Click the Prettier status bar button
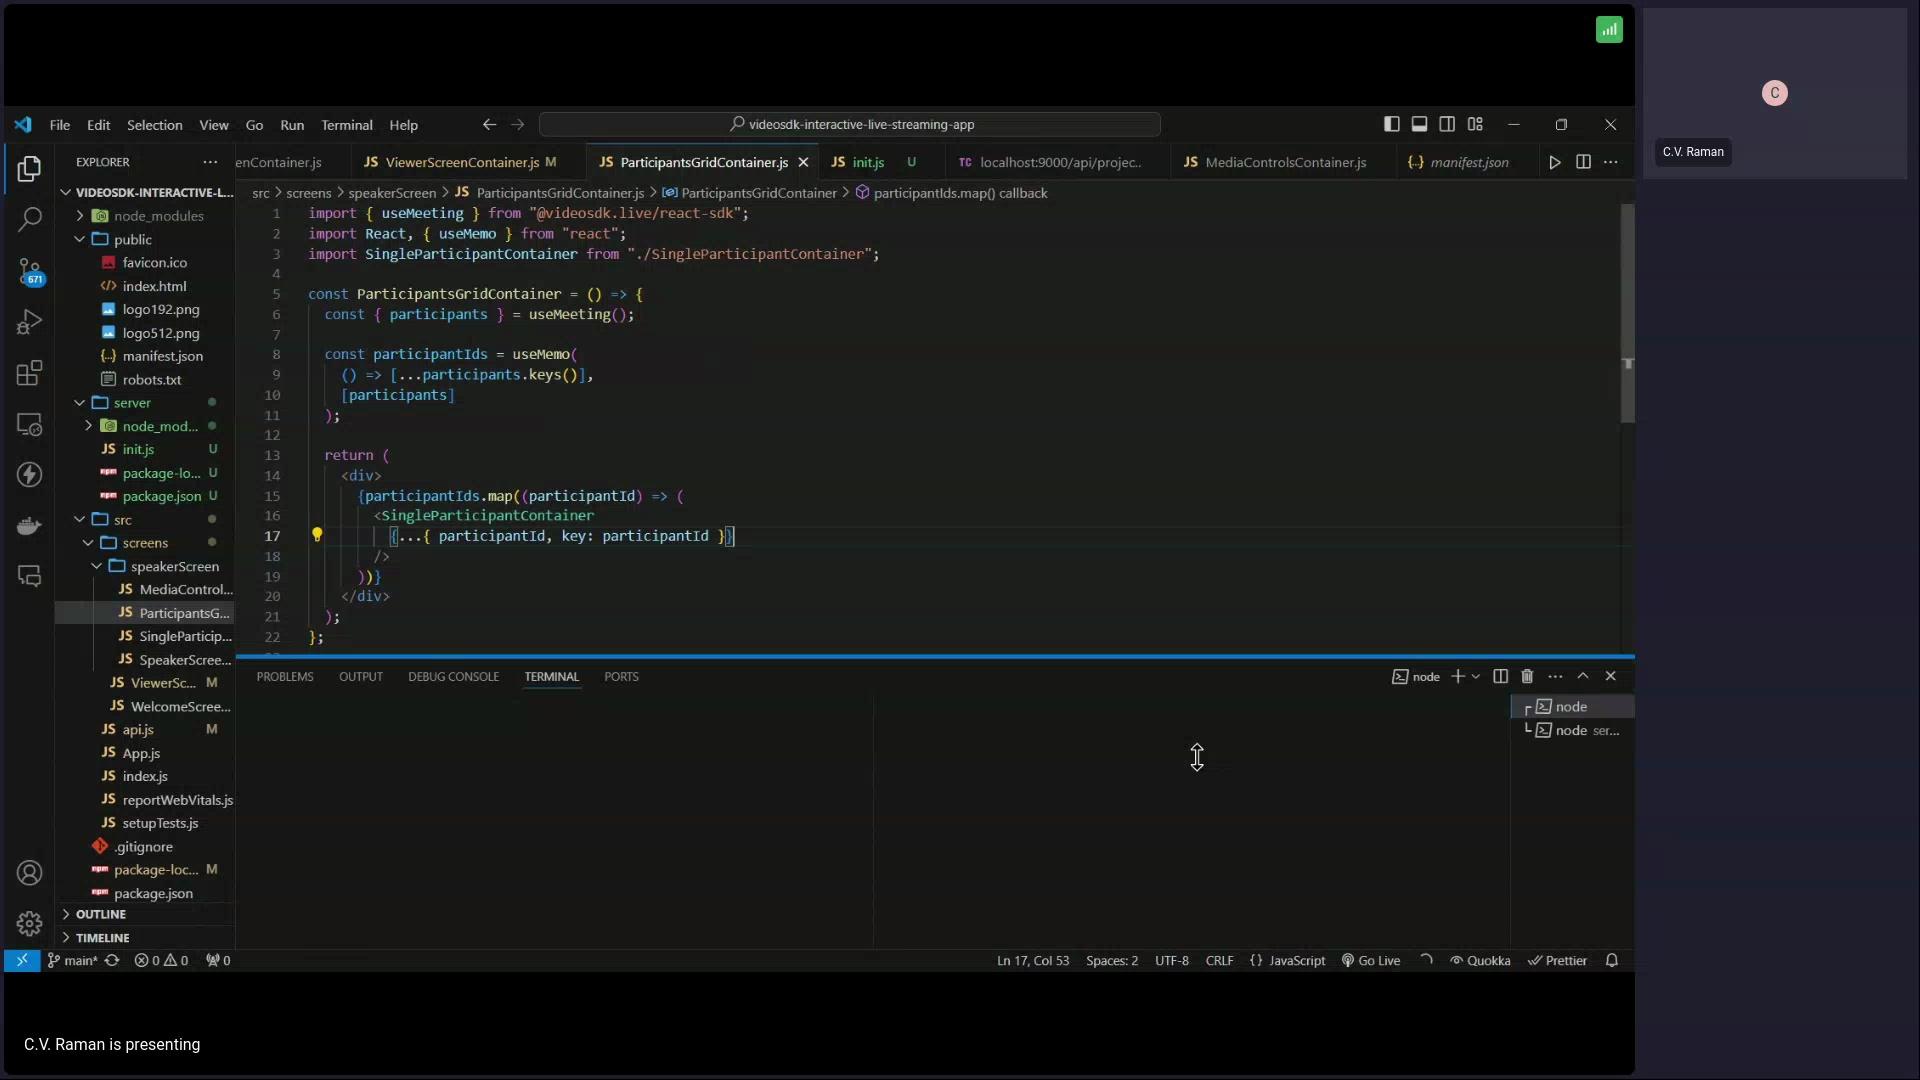The height and width of the screenshot is (1080, 1920). point(1557,961)
